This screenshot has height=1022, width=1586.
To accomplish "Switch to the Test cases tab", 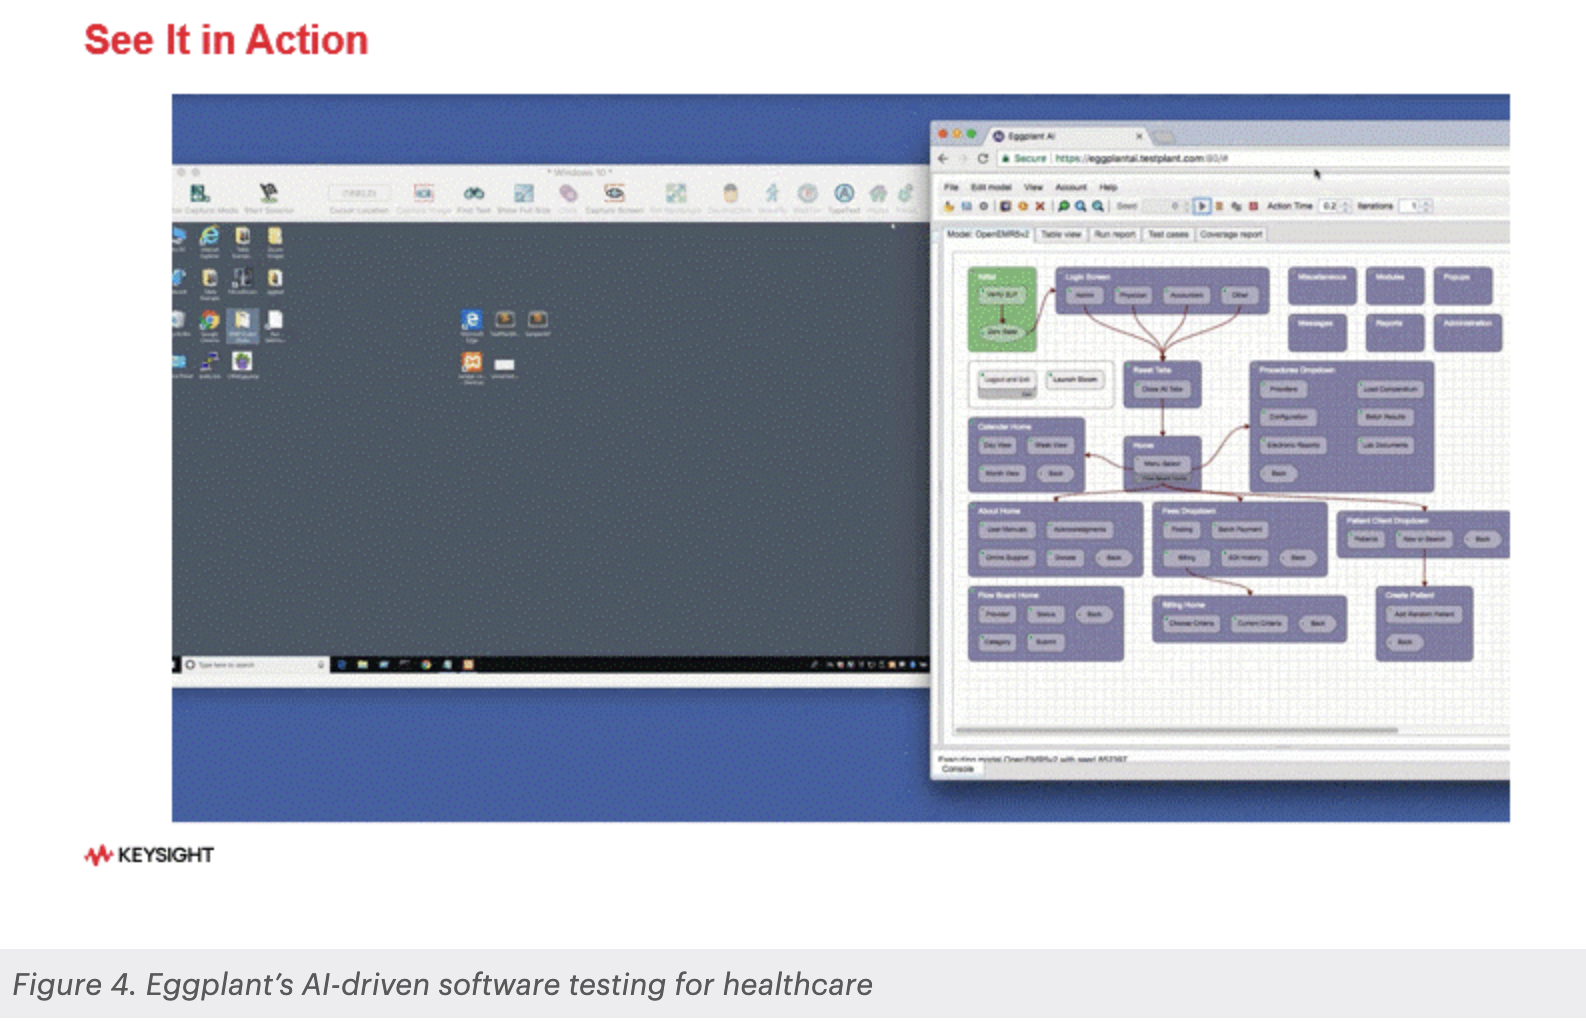I will tap(1168, 234).
